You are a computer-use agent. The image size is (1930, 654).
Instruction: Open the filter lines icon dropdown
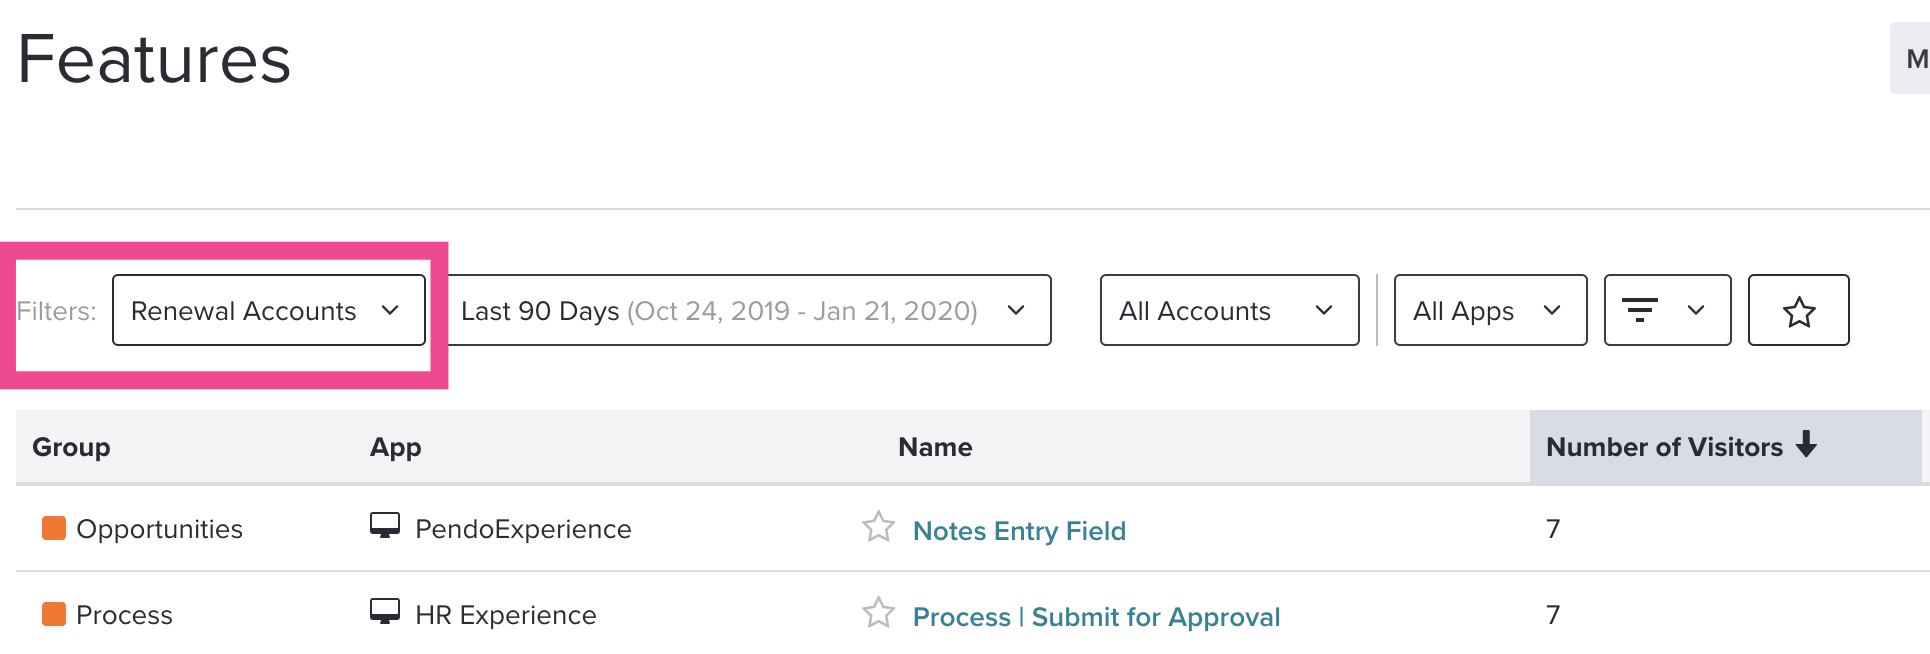click(x=1667, y=310)
